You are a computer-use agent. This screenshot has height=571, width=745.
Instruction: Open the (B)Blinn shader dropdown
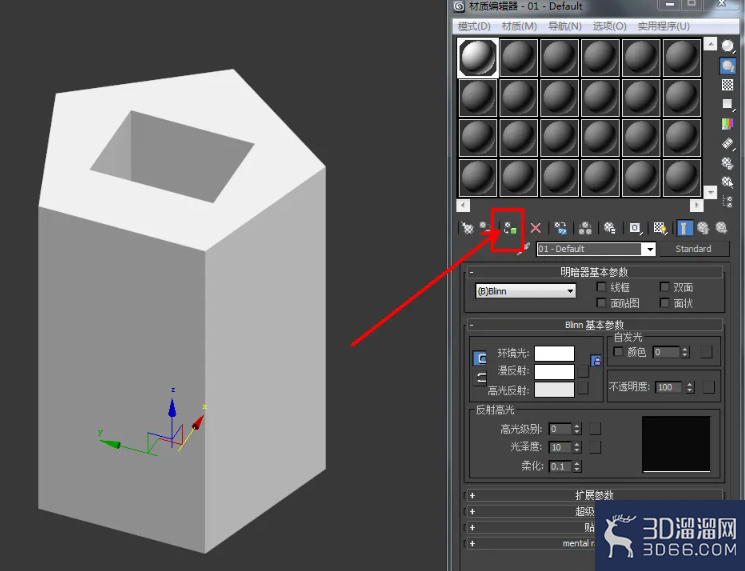pos(525,291)
